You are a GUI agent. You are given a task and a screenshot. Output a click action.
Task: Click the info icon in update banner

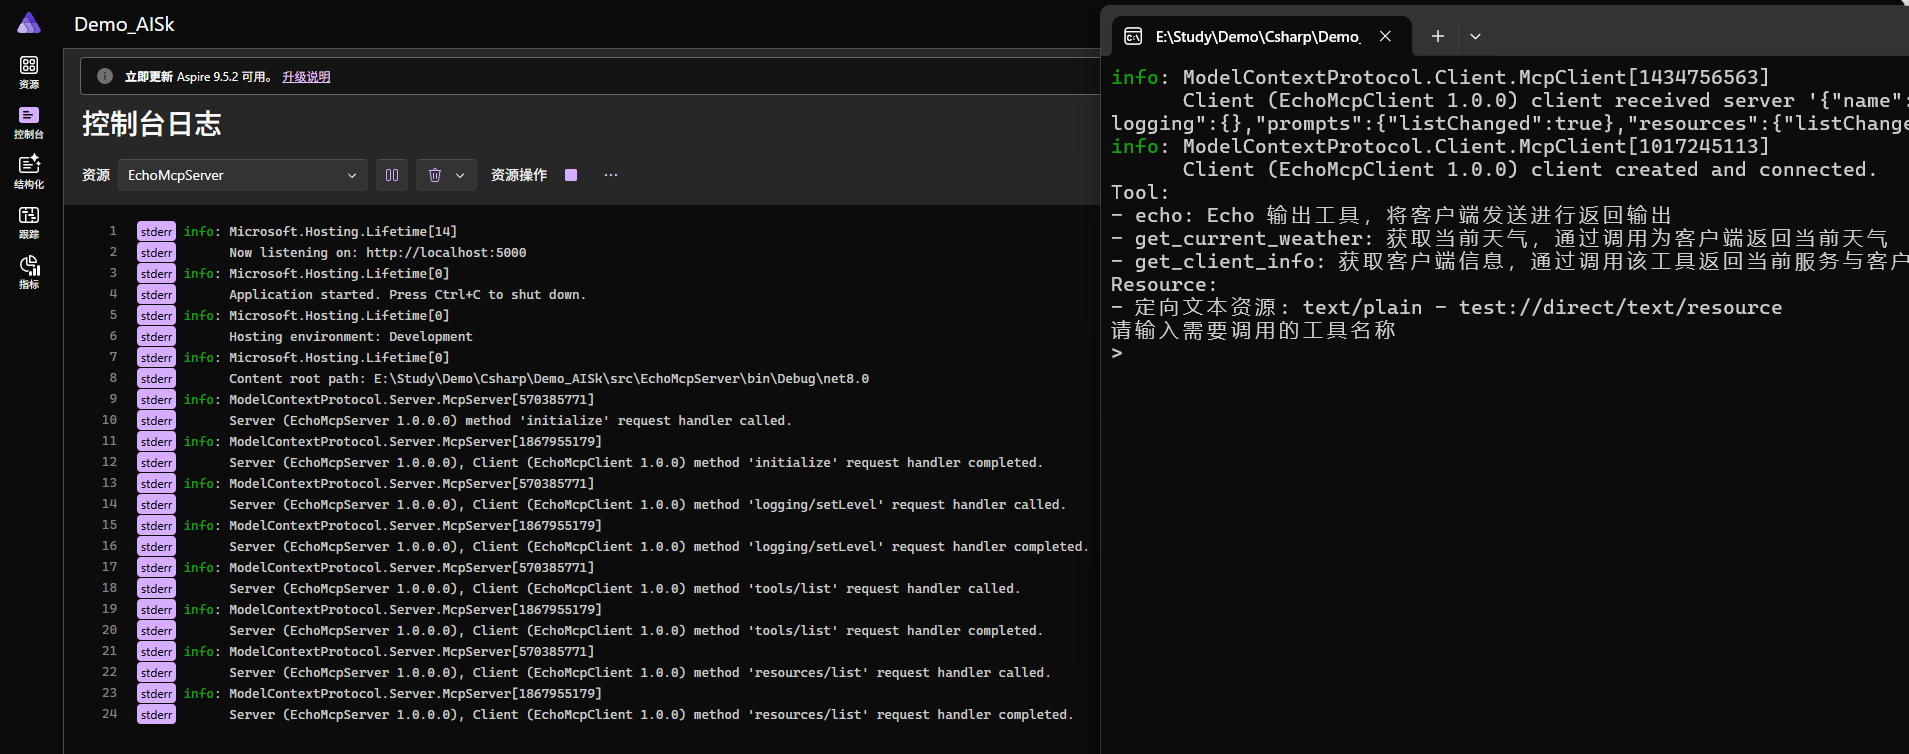point(105,76)
